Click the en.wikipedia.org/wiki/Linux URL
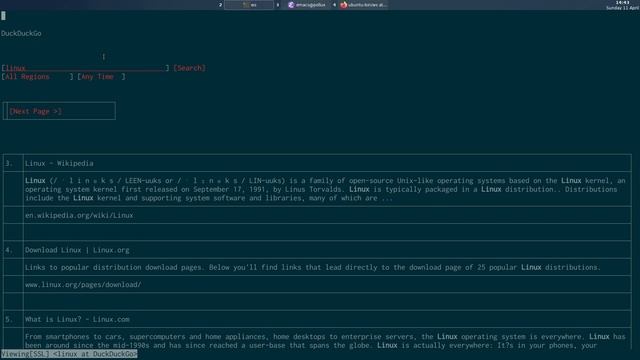640x360 pixels. coord(79,215)
